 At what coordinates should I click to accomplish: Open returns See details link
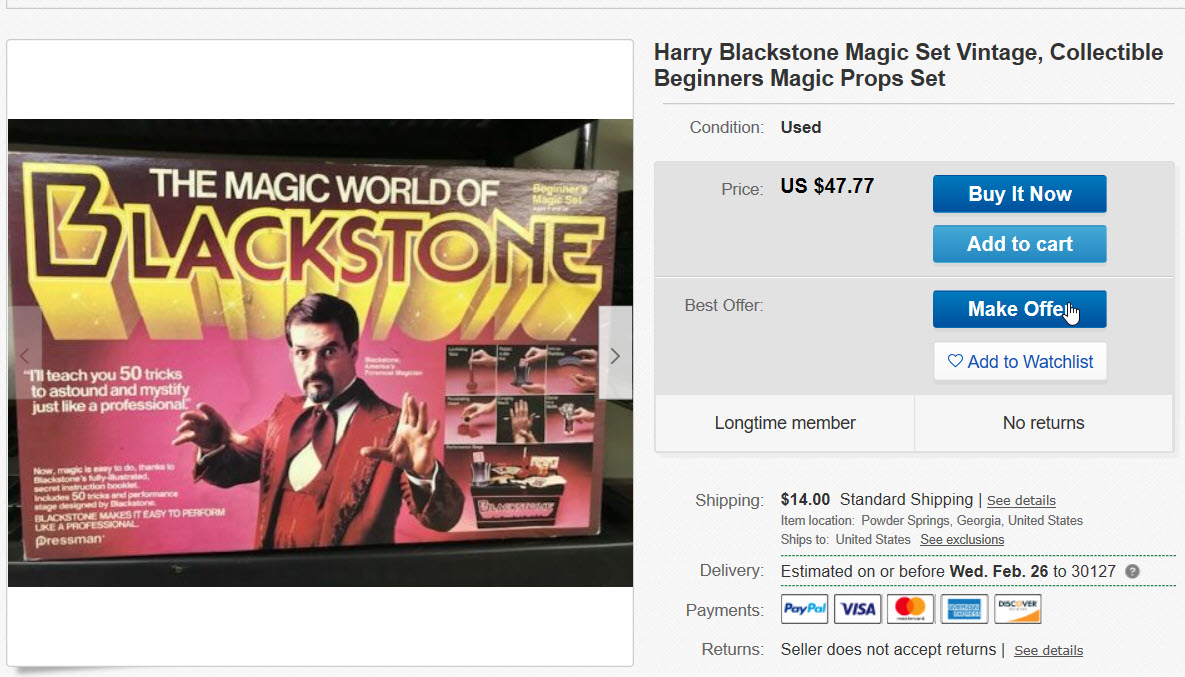point(1048,650)
